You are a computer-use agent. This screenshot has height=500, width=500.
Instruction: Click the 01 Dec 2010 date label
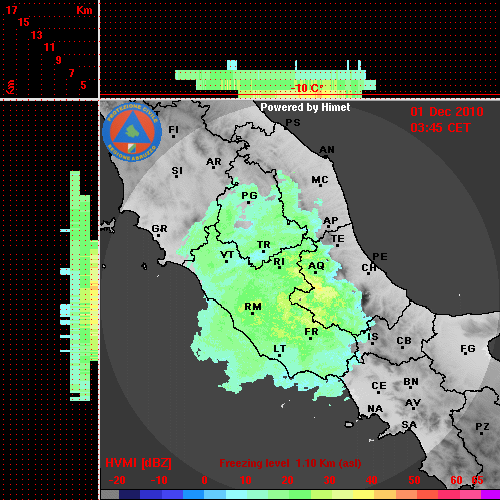(x=447, y=112)
